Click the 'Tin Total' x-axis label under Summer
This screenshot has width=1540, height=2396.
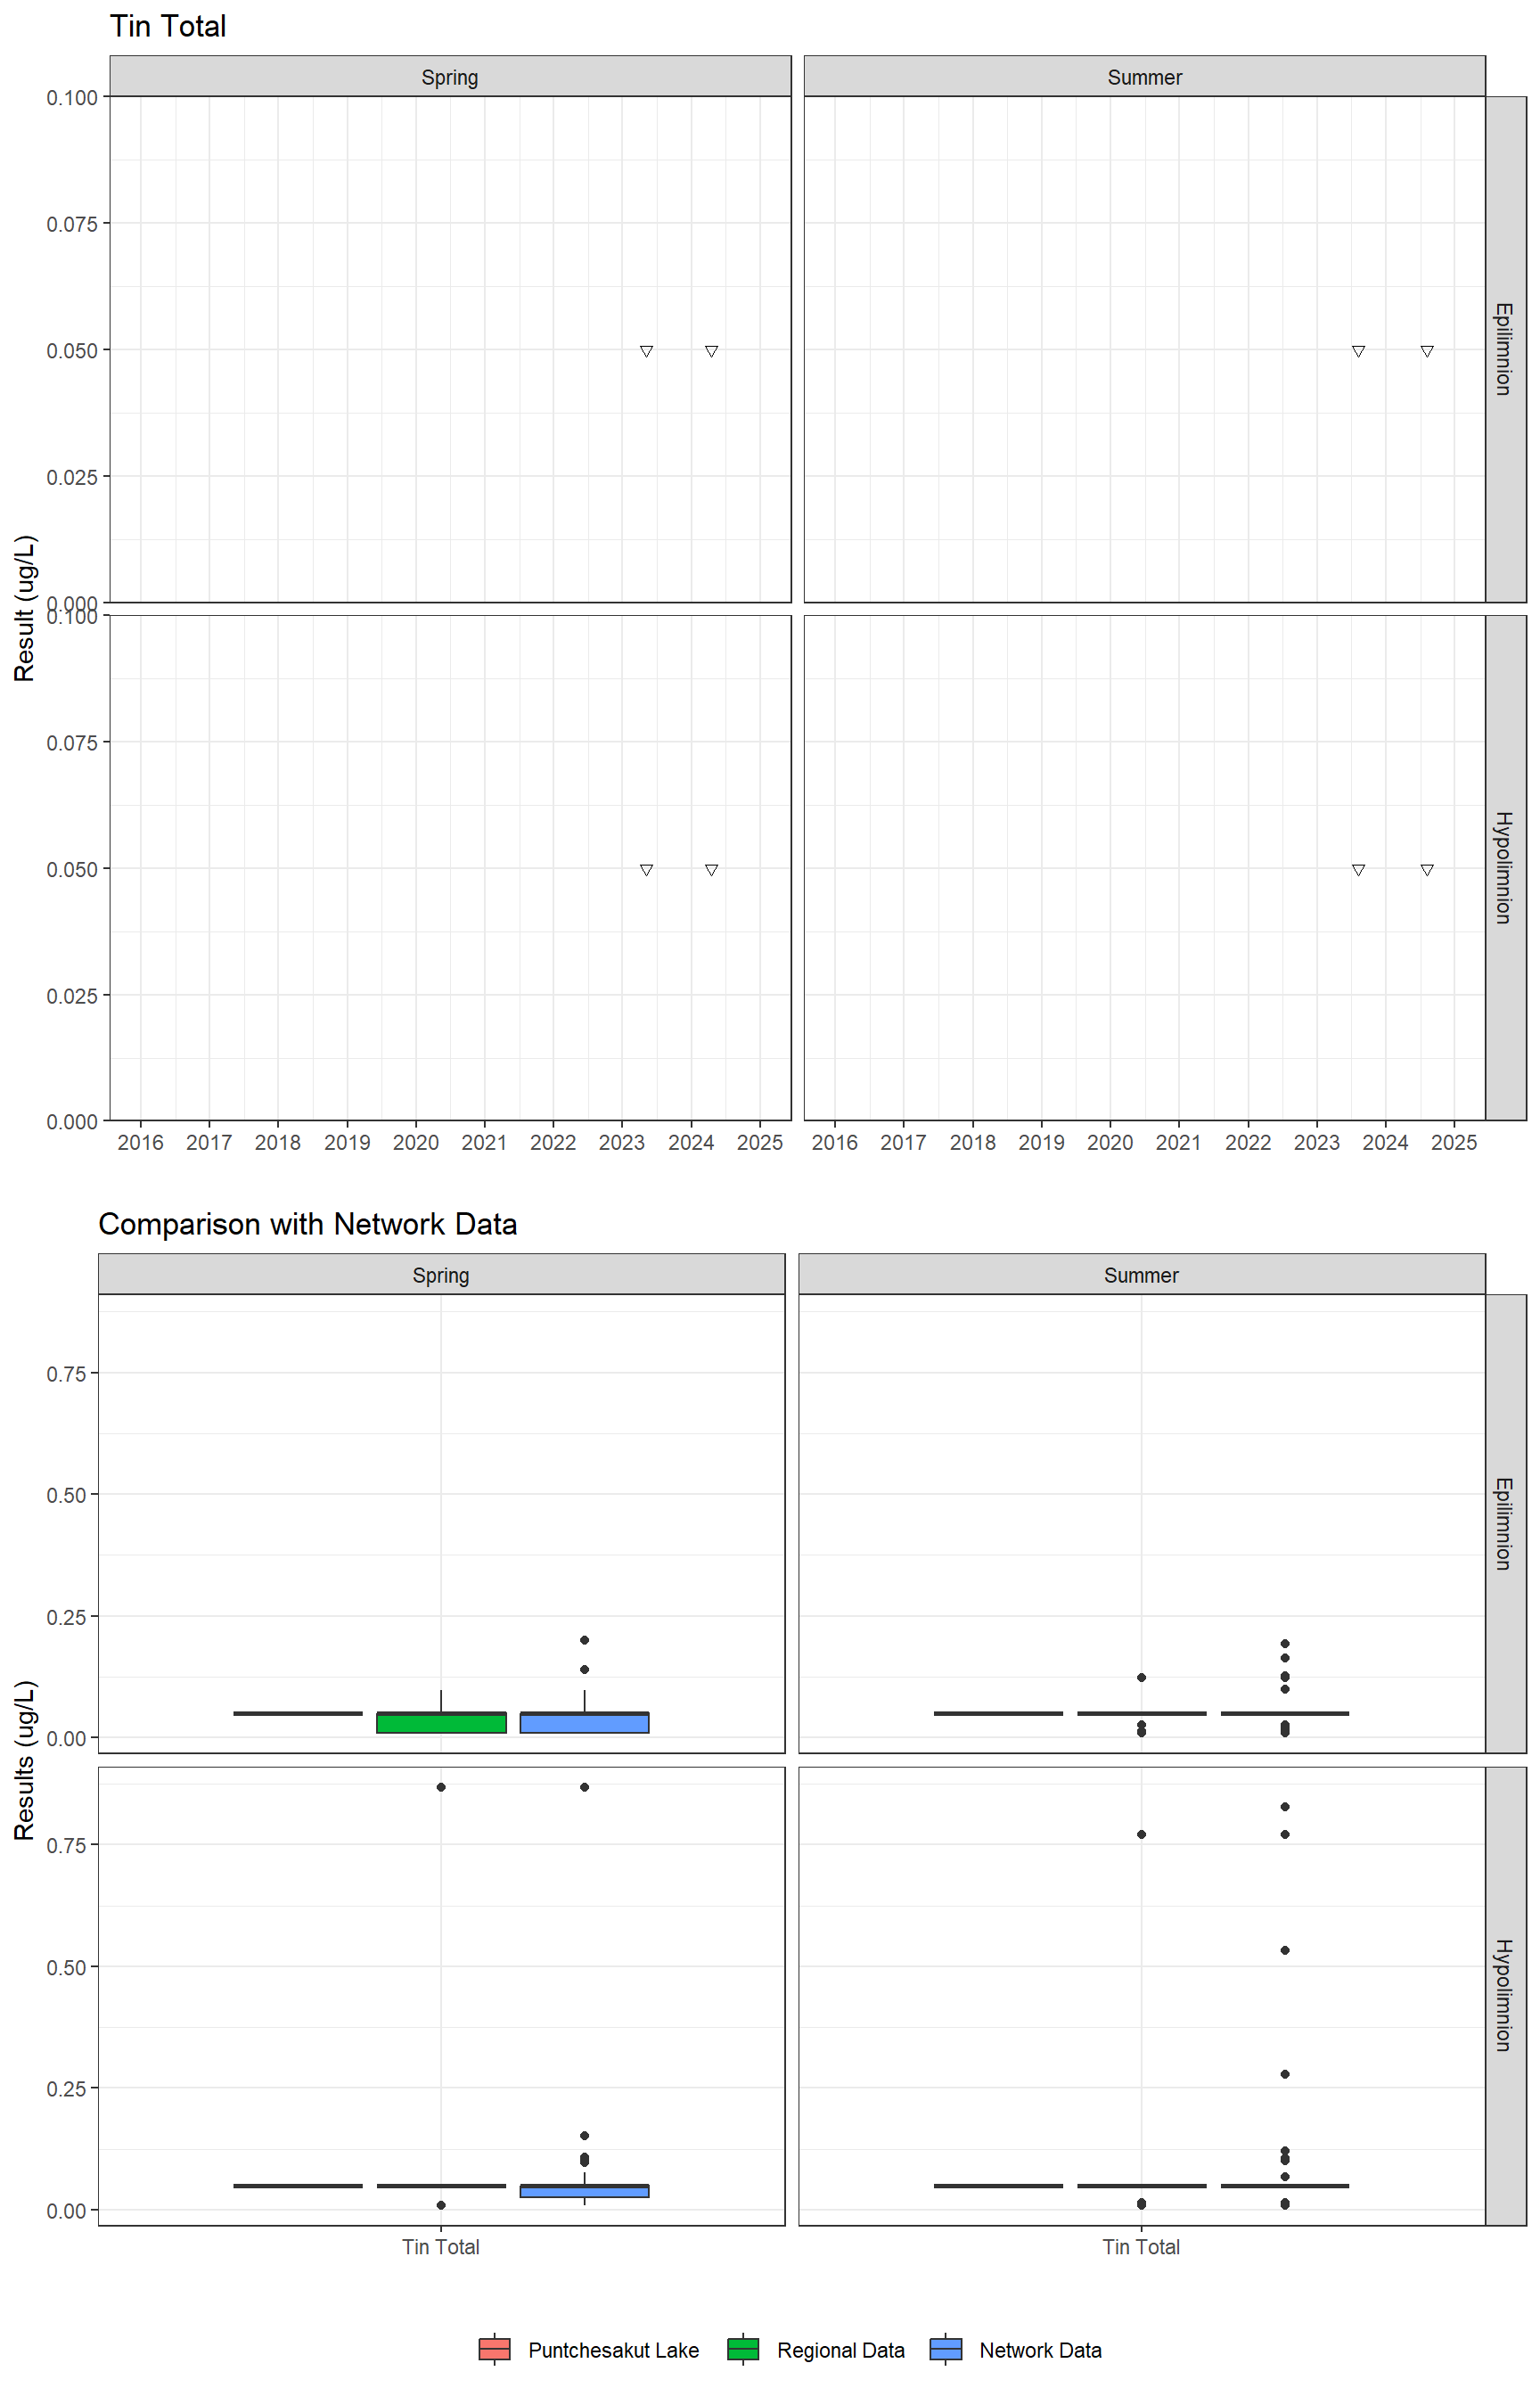pos(1141,2247)
